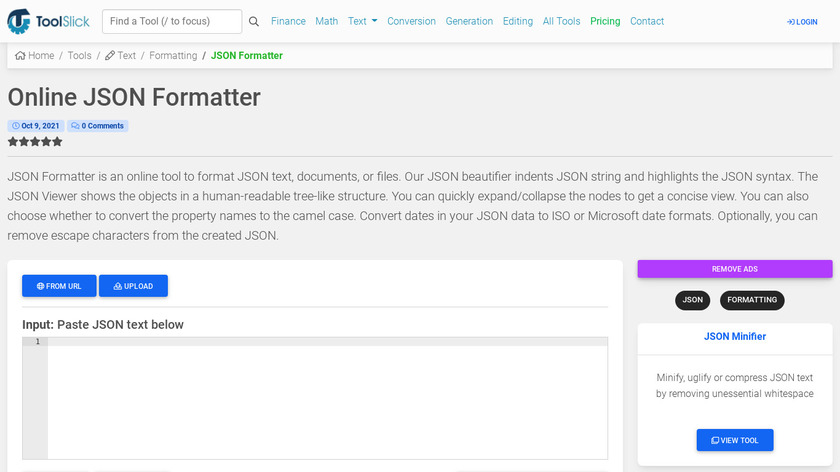Click the ToolSlick logo icon
The image size is (840, 472).
click(x=20, y=21)
